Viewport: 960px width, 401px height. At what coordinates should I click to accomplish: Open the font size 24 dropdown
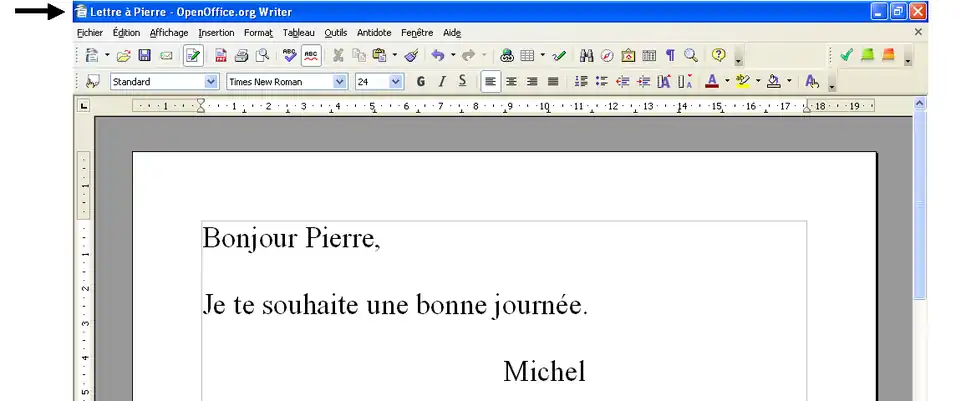click(x=396, y=82)
